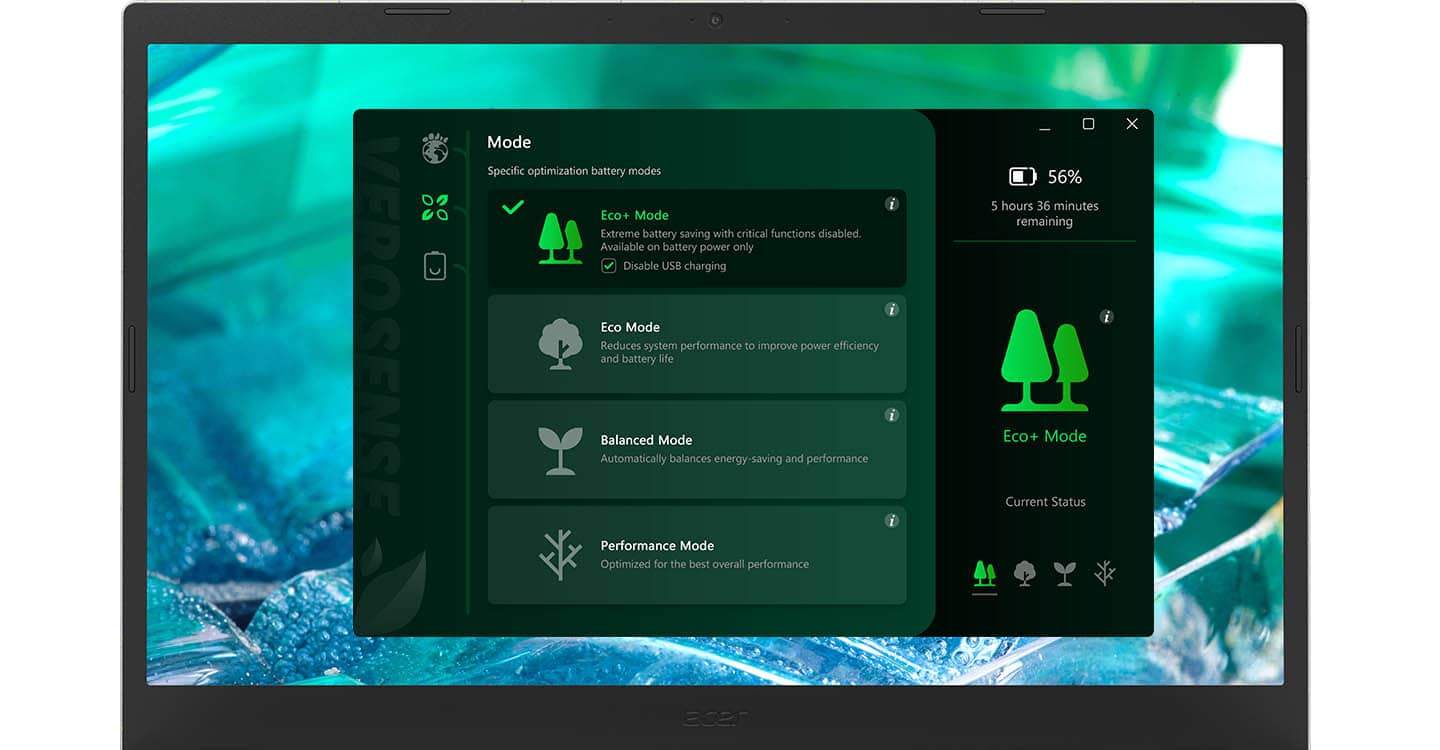
Task: Click the Performance icon under Current Status
Action: point(1104,572)
